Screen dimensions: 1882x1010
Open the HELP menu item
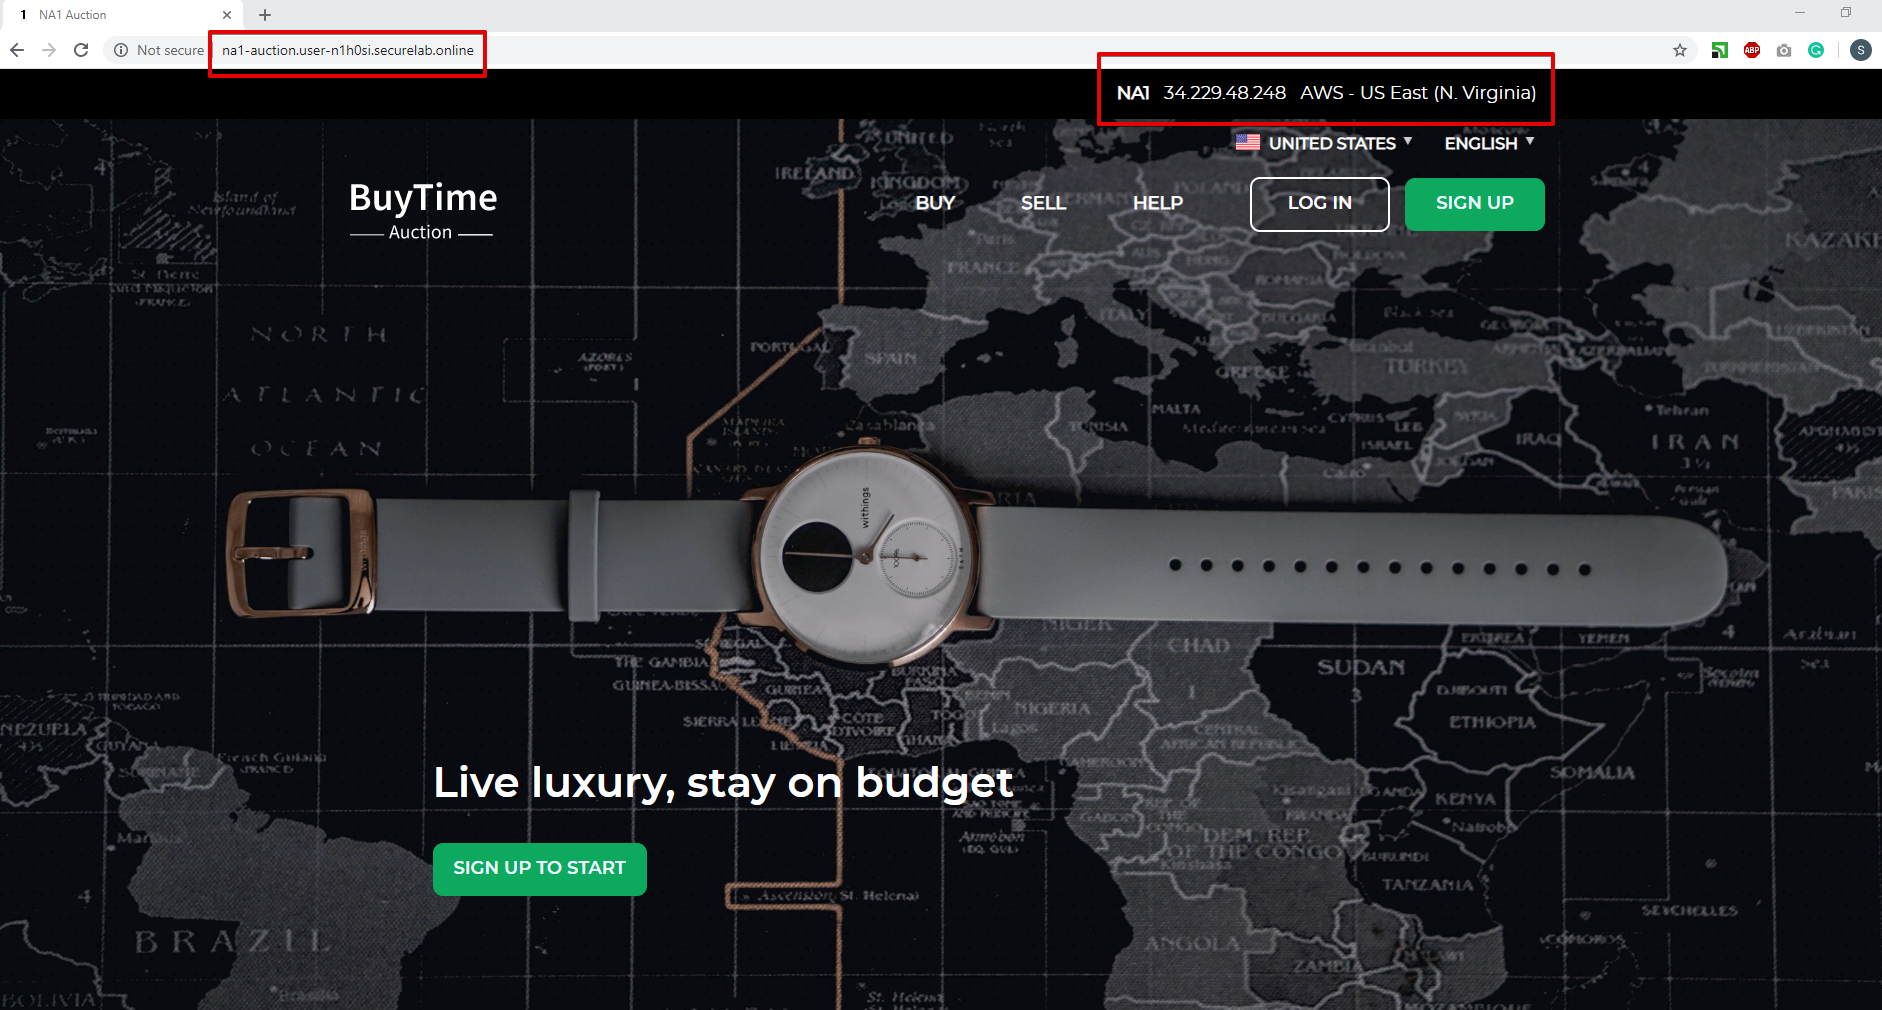(1158, 203)
